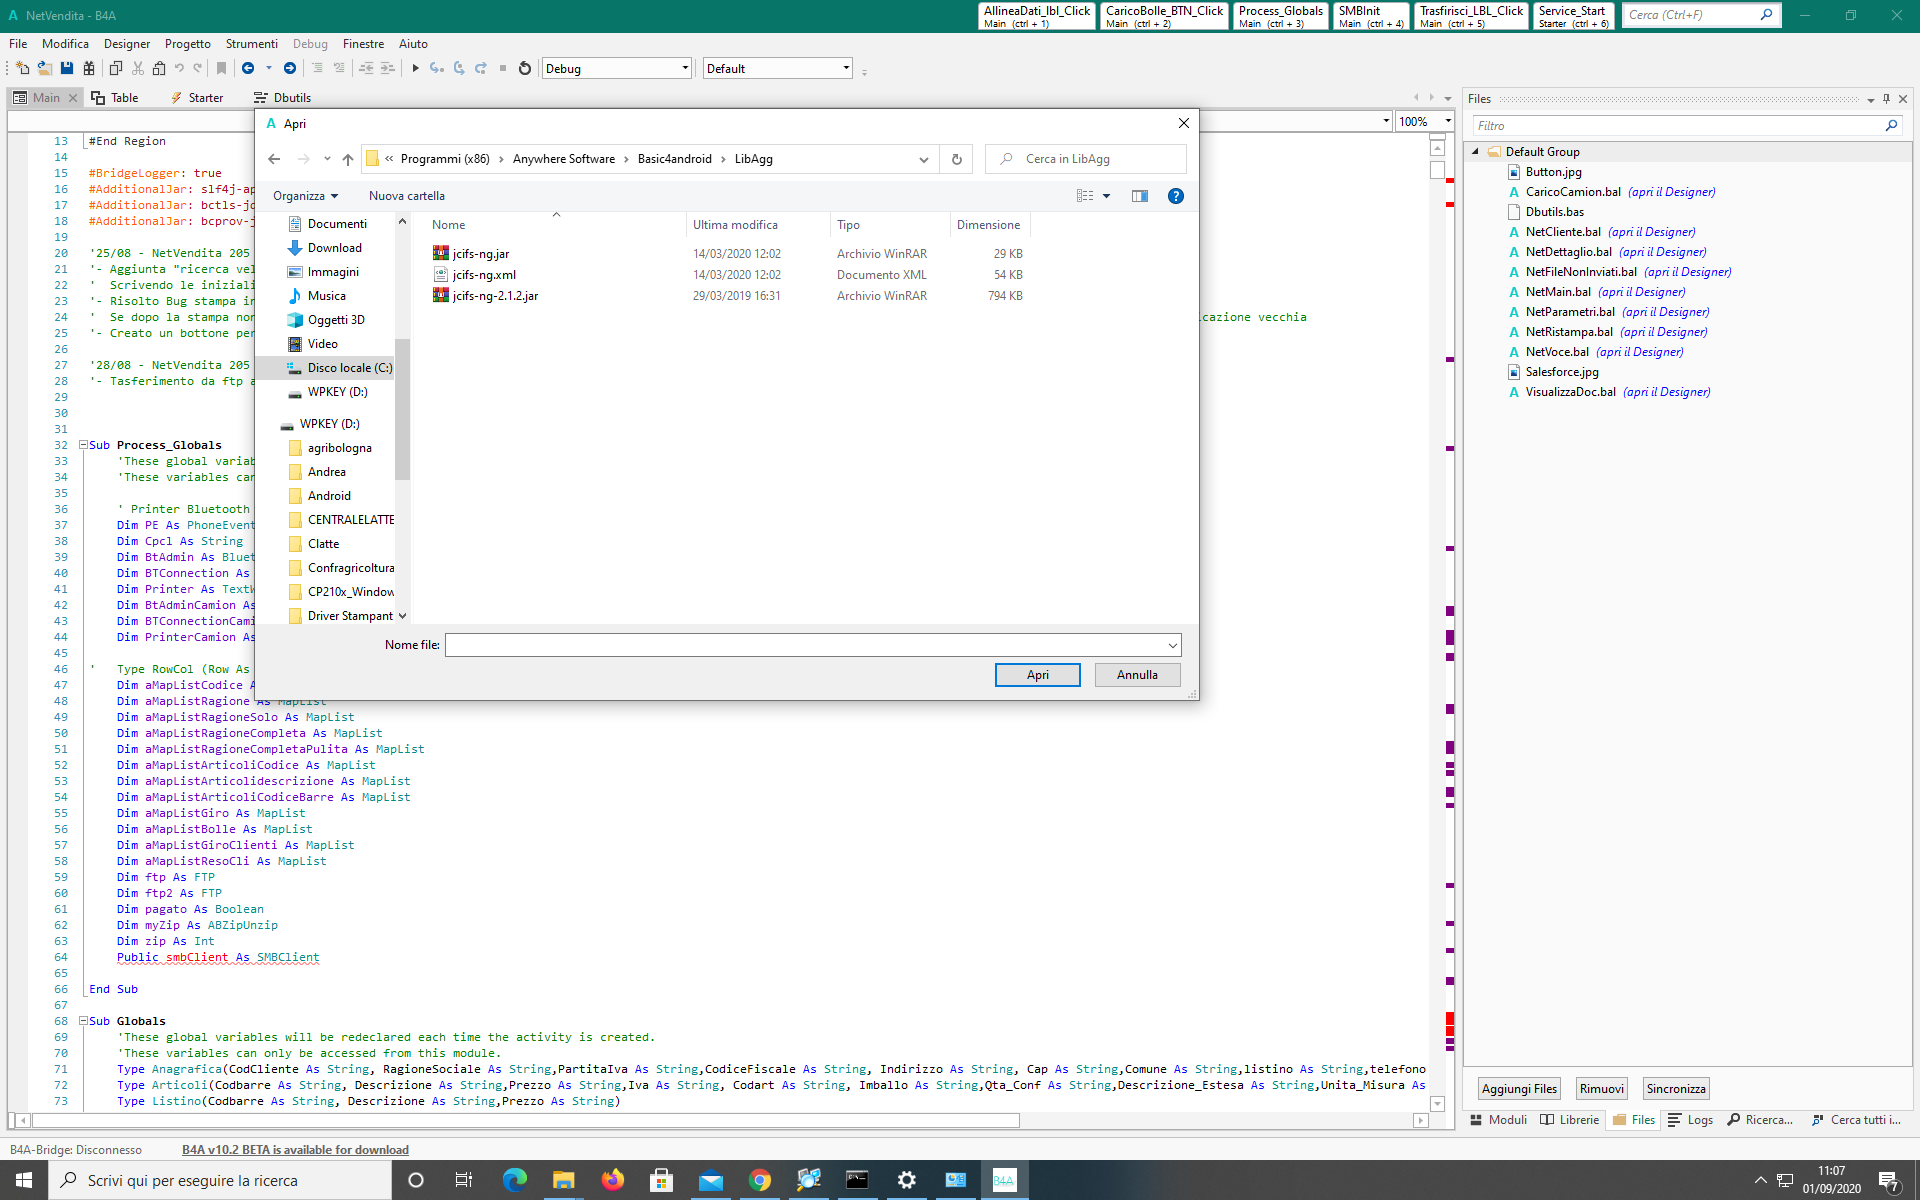Click the open project toolbar icon
Image resolution: width=1920 pixels, height=1200 pixels.
[45, 68]
